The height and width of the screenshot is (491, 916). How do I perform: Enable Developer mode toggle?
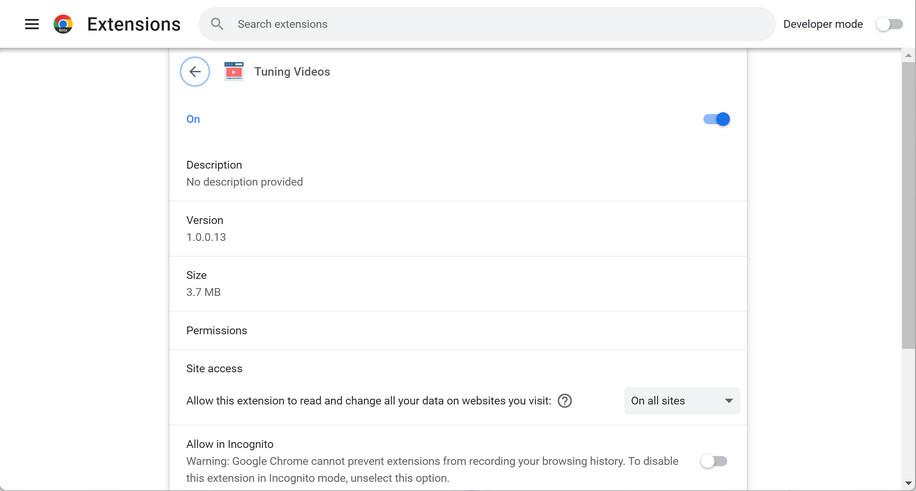click(x=889, y=24)
